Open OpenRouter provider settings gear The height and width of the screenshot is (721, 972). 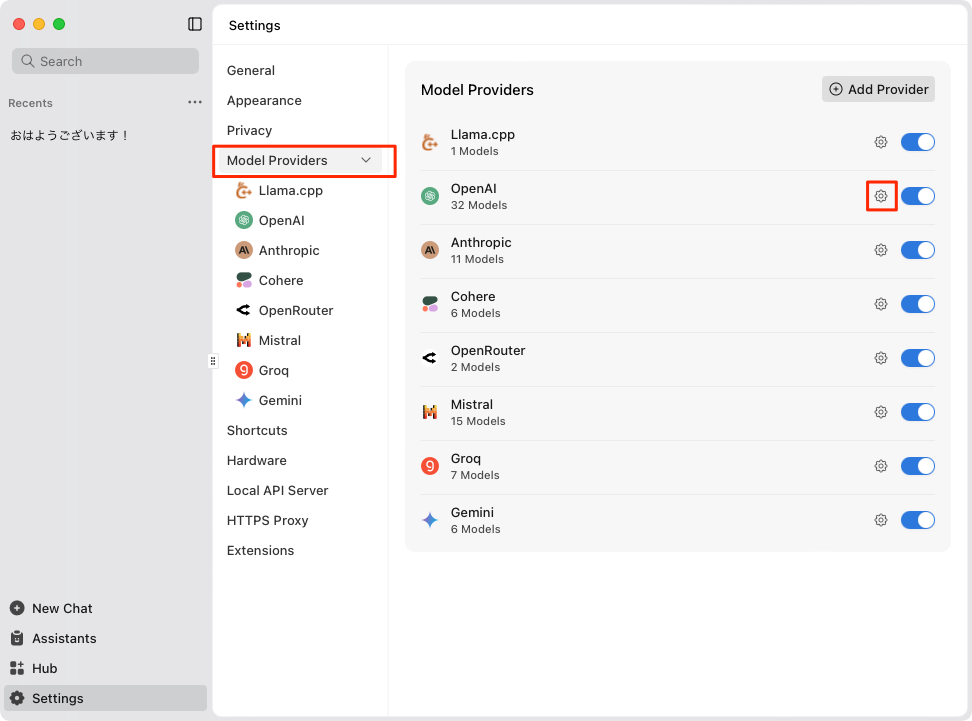[880, 358]
